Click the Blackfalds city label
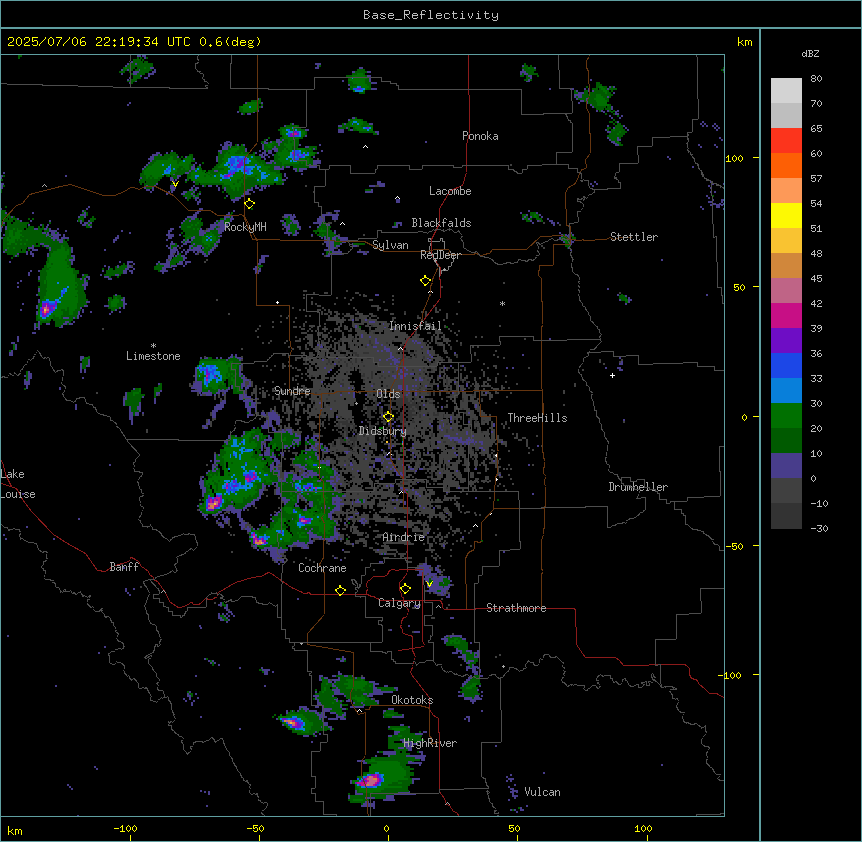Viewport: 862px width, 842px height. (x=441, y=223)
